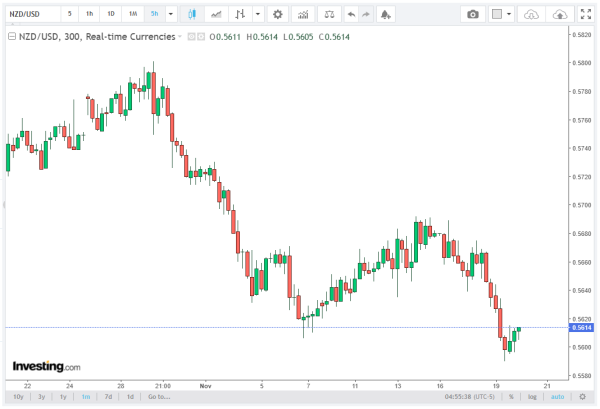Screen dimensions: 600x409
Task: Set the date range to 1y
Action: (x=63, y=396)
